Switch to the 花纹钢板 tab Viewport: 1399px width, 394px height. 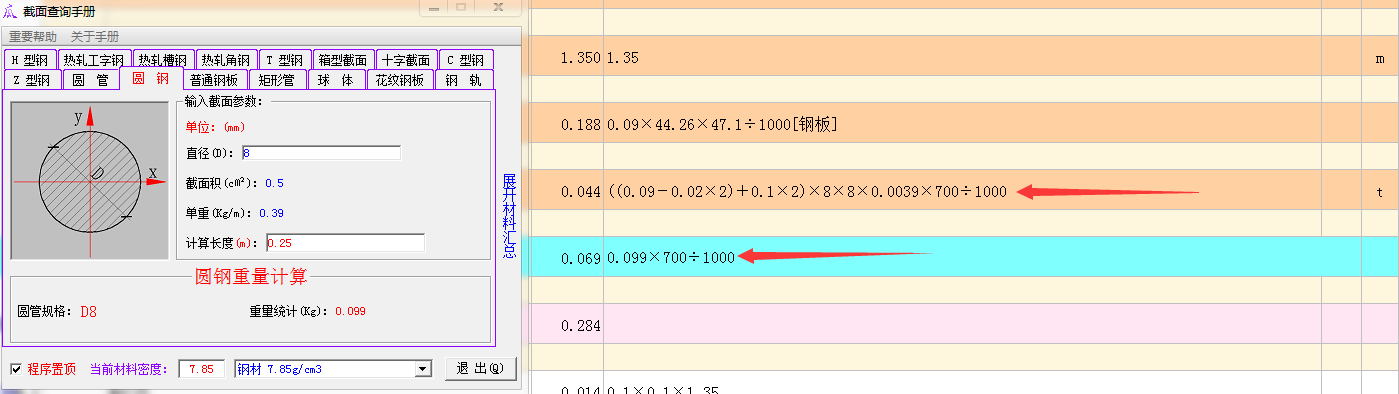coord(401,80)
